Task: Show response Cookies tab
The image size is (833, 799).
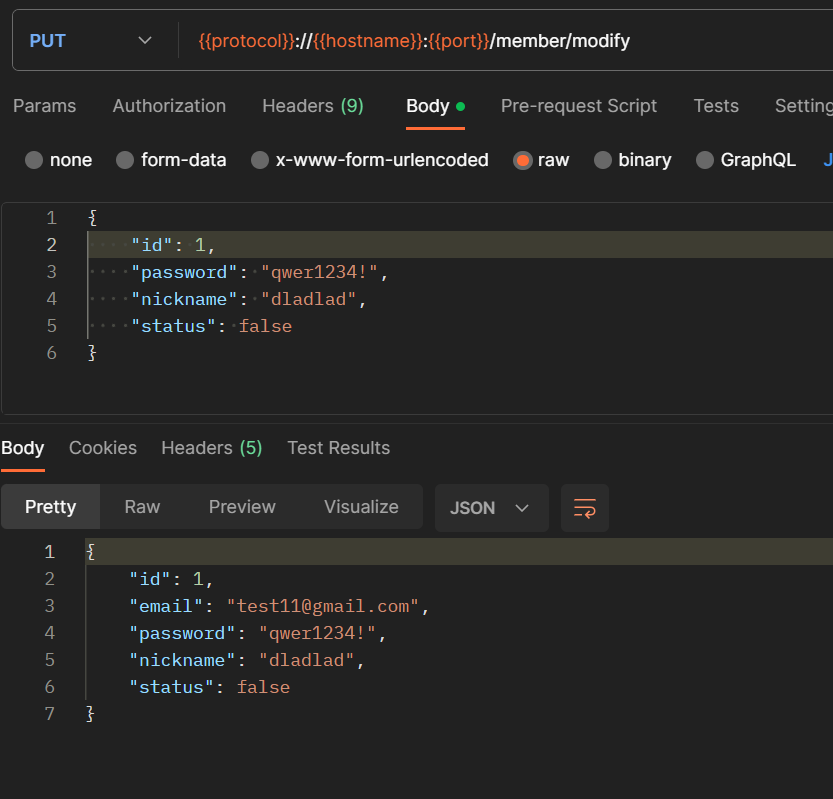Action: [x=103, y=448]
